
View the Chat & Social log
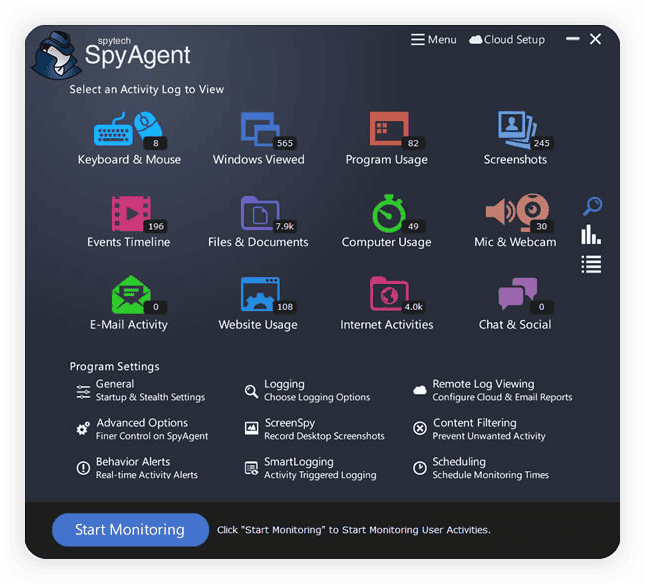pos(515,304)
